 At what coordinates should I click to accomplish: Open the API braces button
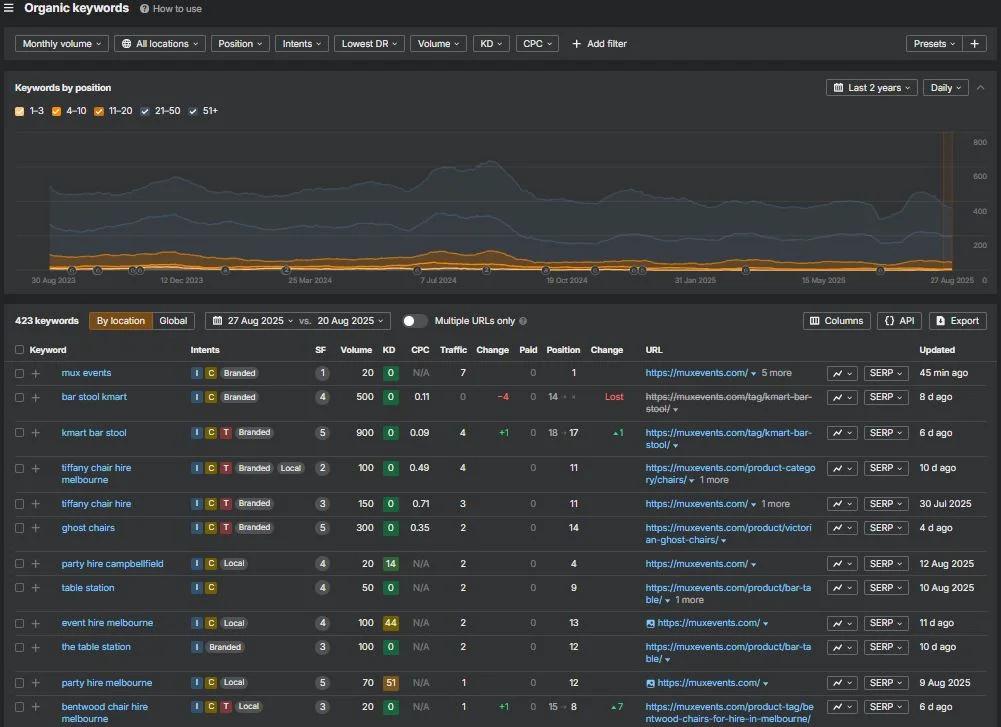point(899,320)
